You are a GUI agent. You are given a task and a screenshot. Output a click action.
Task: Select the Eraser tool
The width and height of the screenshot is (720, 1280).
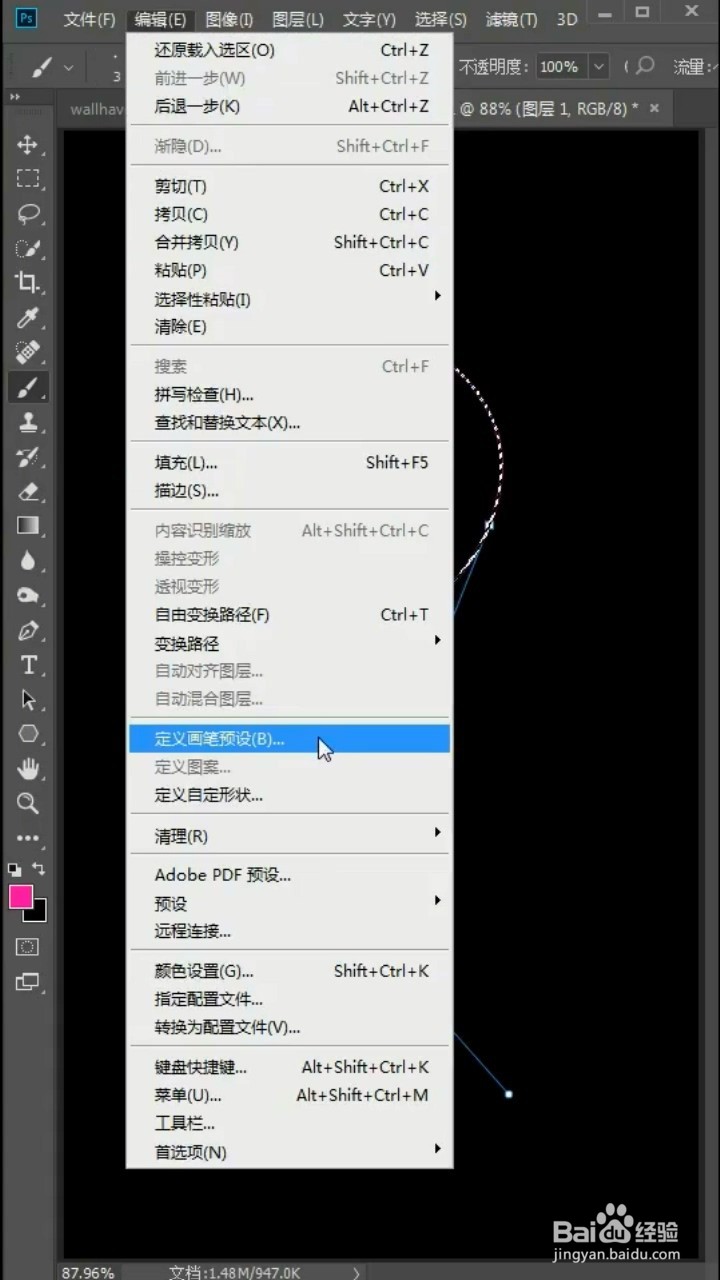pos(28,491)
